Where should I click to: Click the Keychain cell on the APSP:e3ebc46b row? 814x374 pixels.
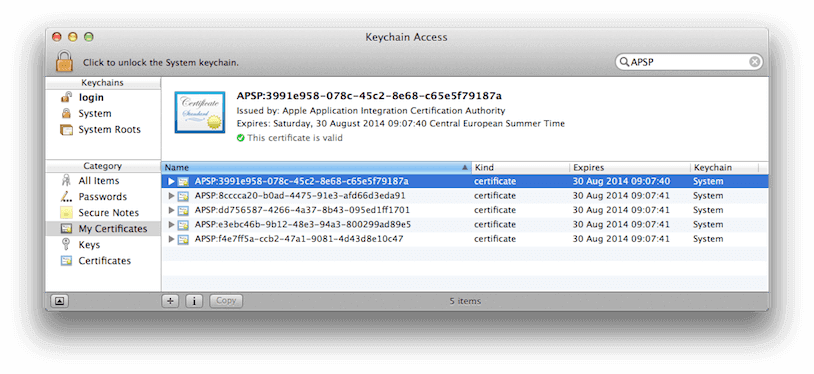pyautogui.click(x=708, y=224)
